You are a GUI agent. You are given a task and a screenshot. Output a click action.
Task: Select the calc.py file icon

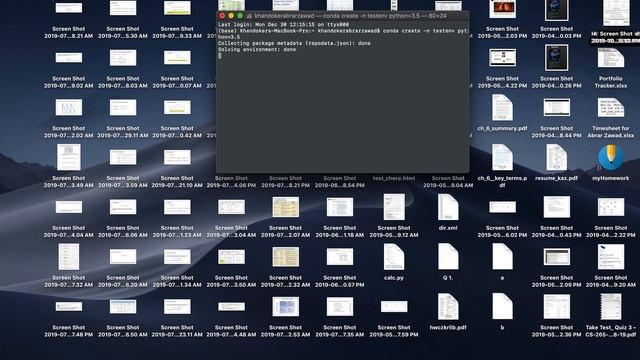394,257
